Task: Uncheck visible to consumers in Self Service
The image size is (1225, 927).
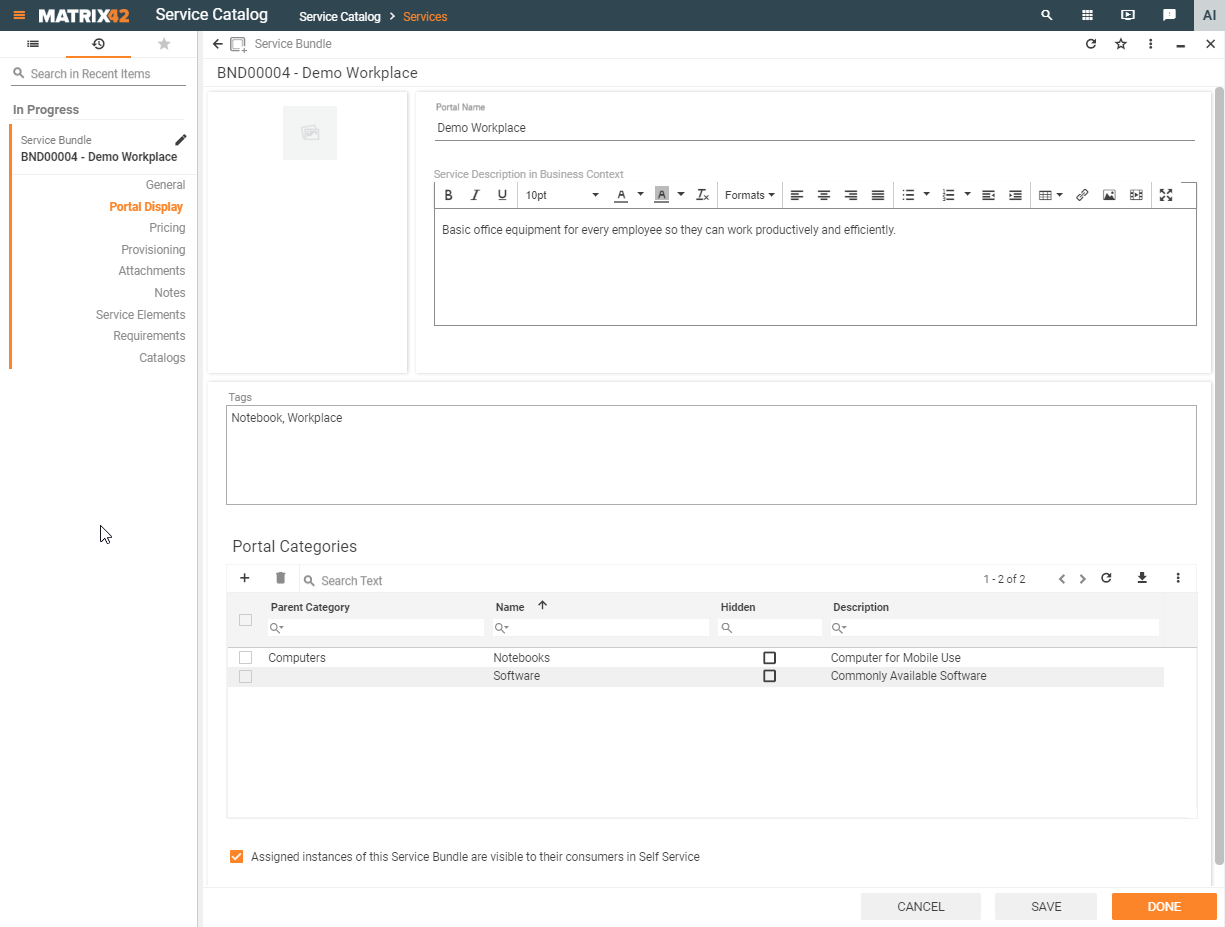Action: 236,857
